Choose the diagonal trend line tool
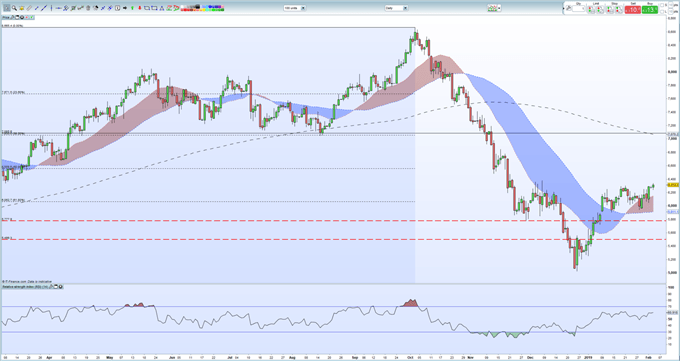Image resolution: width=680 pixels, height=361 pixels. (44, 8)
